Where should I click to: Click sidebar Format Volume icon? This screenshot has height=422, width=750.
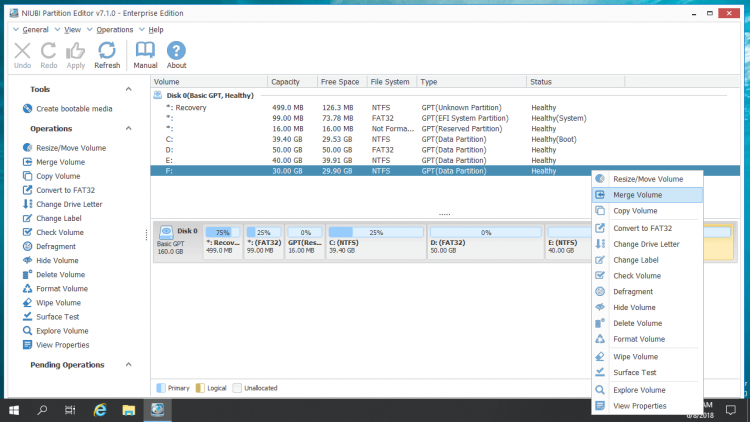[27, 289]
